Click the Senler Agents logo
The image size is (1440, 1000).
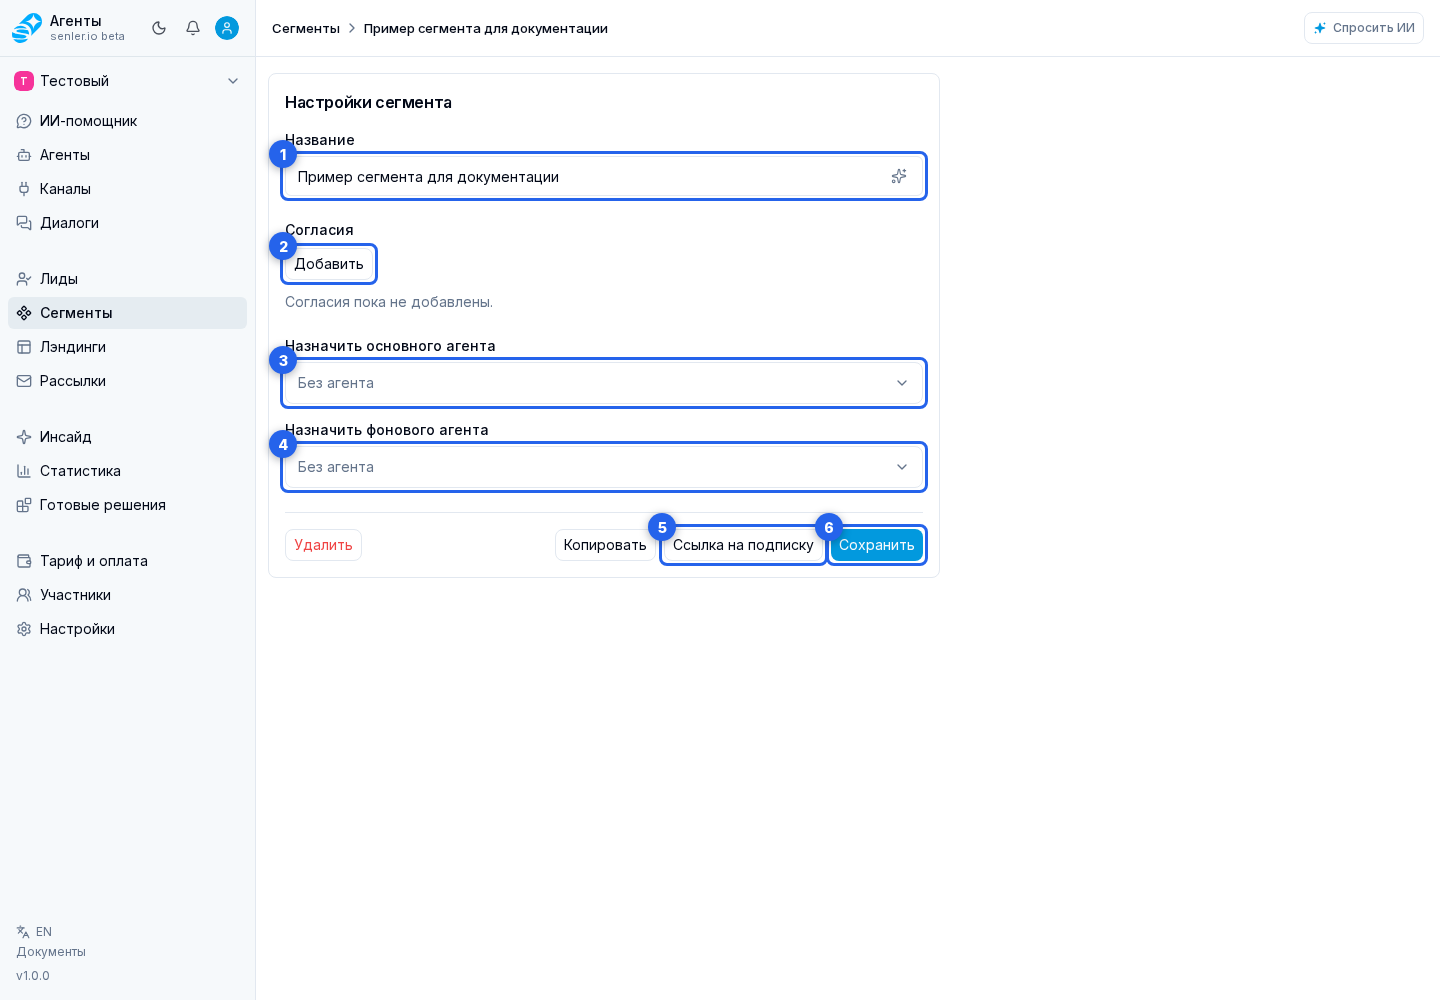click(27, 28)
